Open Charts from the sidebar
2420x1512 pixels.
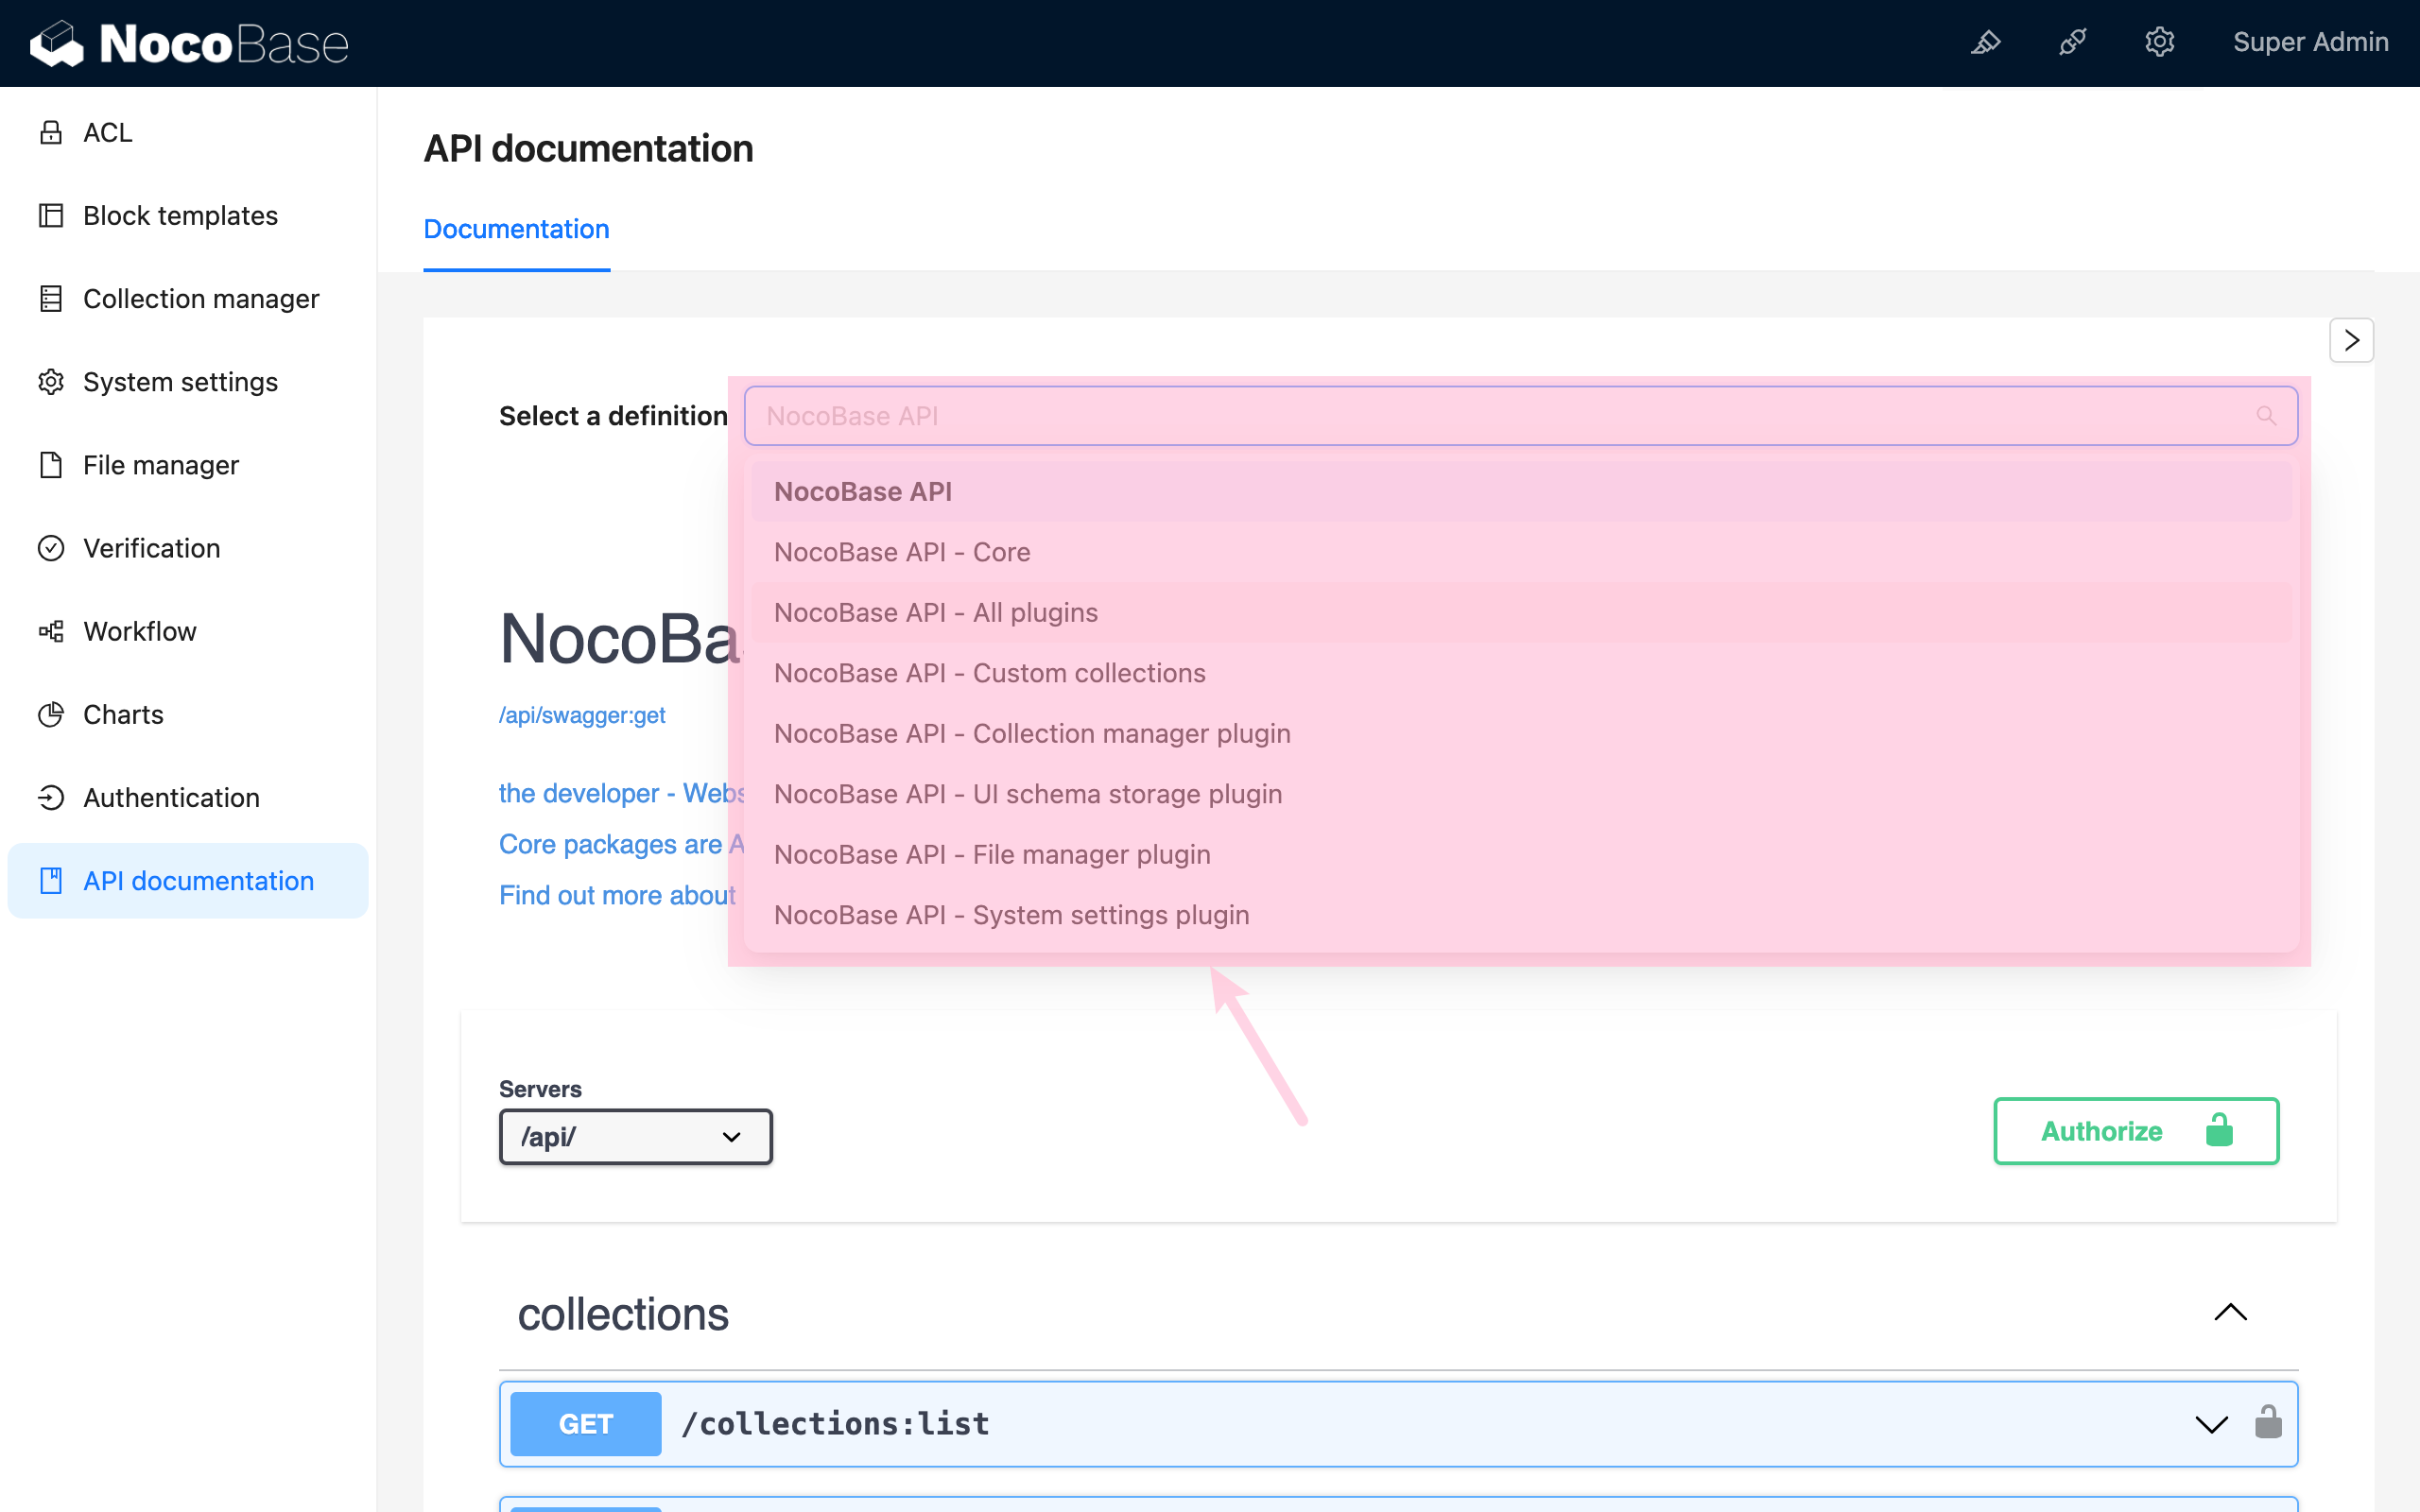123,714
